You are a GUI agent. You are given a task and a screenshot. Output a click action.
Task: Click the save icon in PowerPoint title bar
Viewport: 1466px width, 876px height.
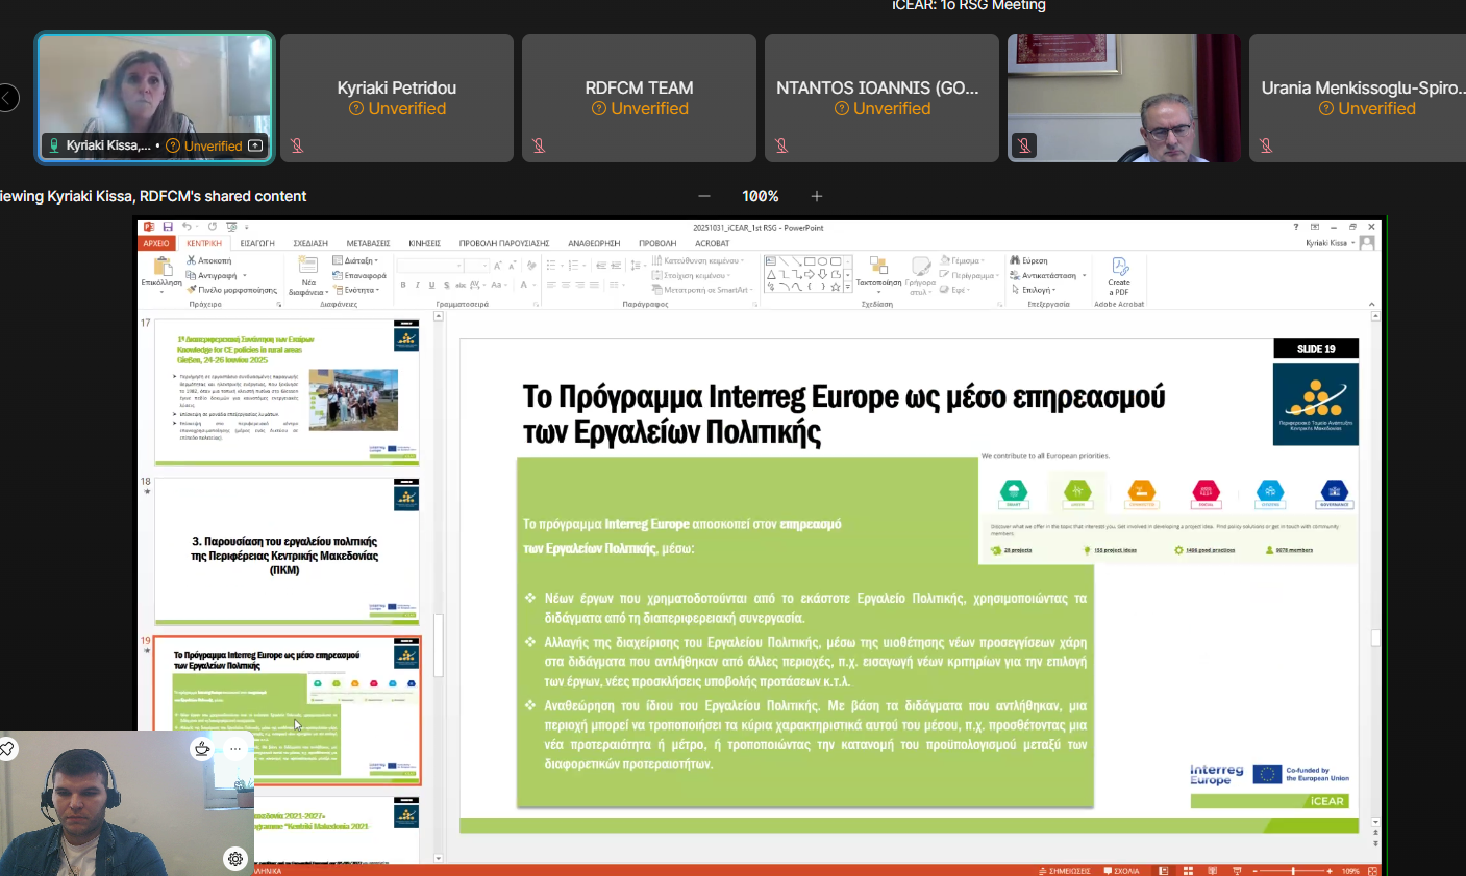168,227
